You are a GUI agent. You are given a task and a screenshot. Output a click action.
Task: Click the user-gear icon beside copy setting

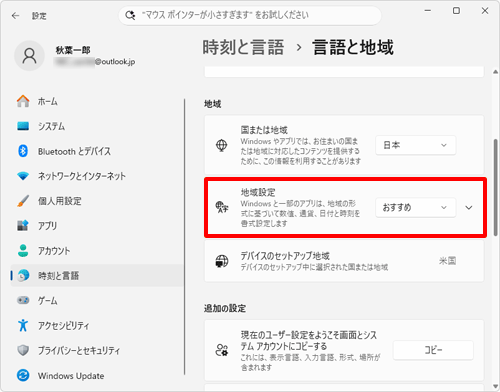(222, 350)
